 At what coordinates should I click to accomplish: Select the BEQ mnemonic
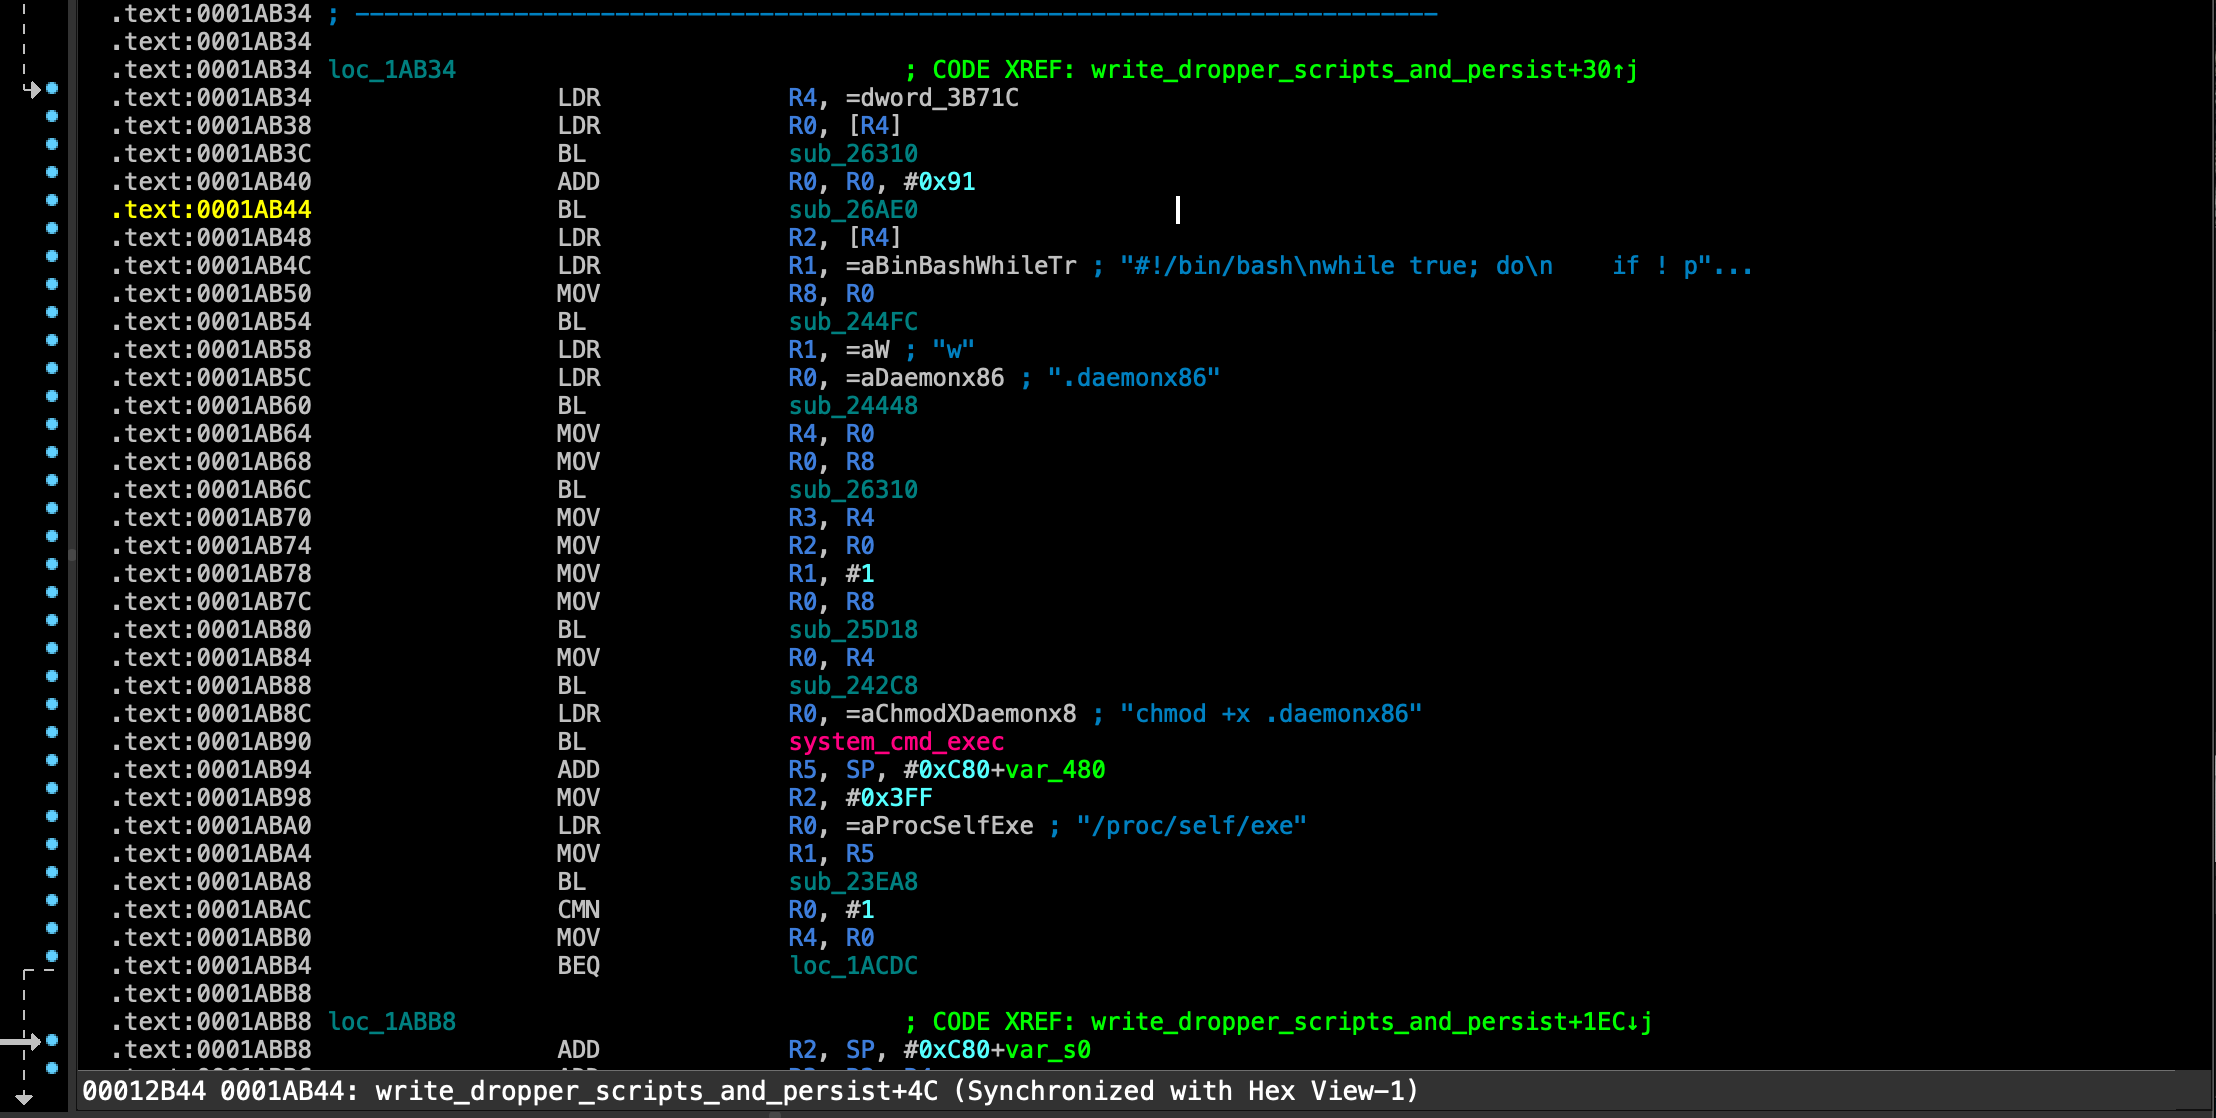pyautogui.click(x=579, y=966)
